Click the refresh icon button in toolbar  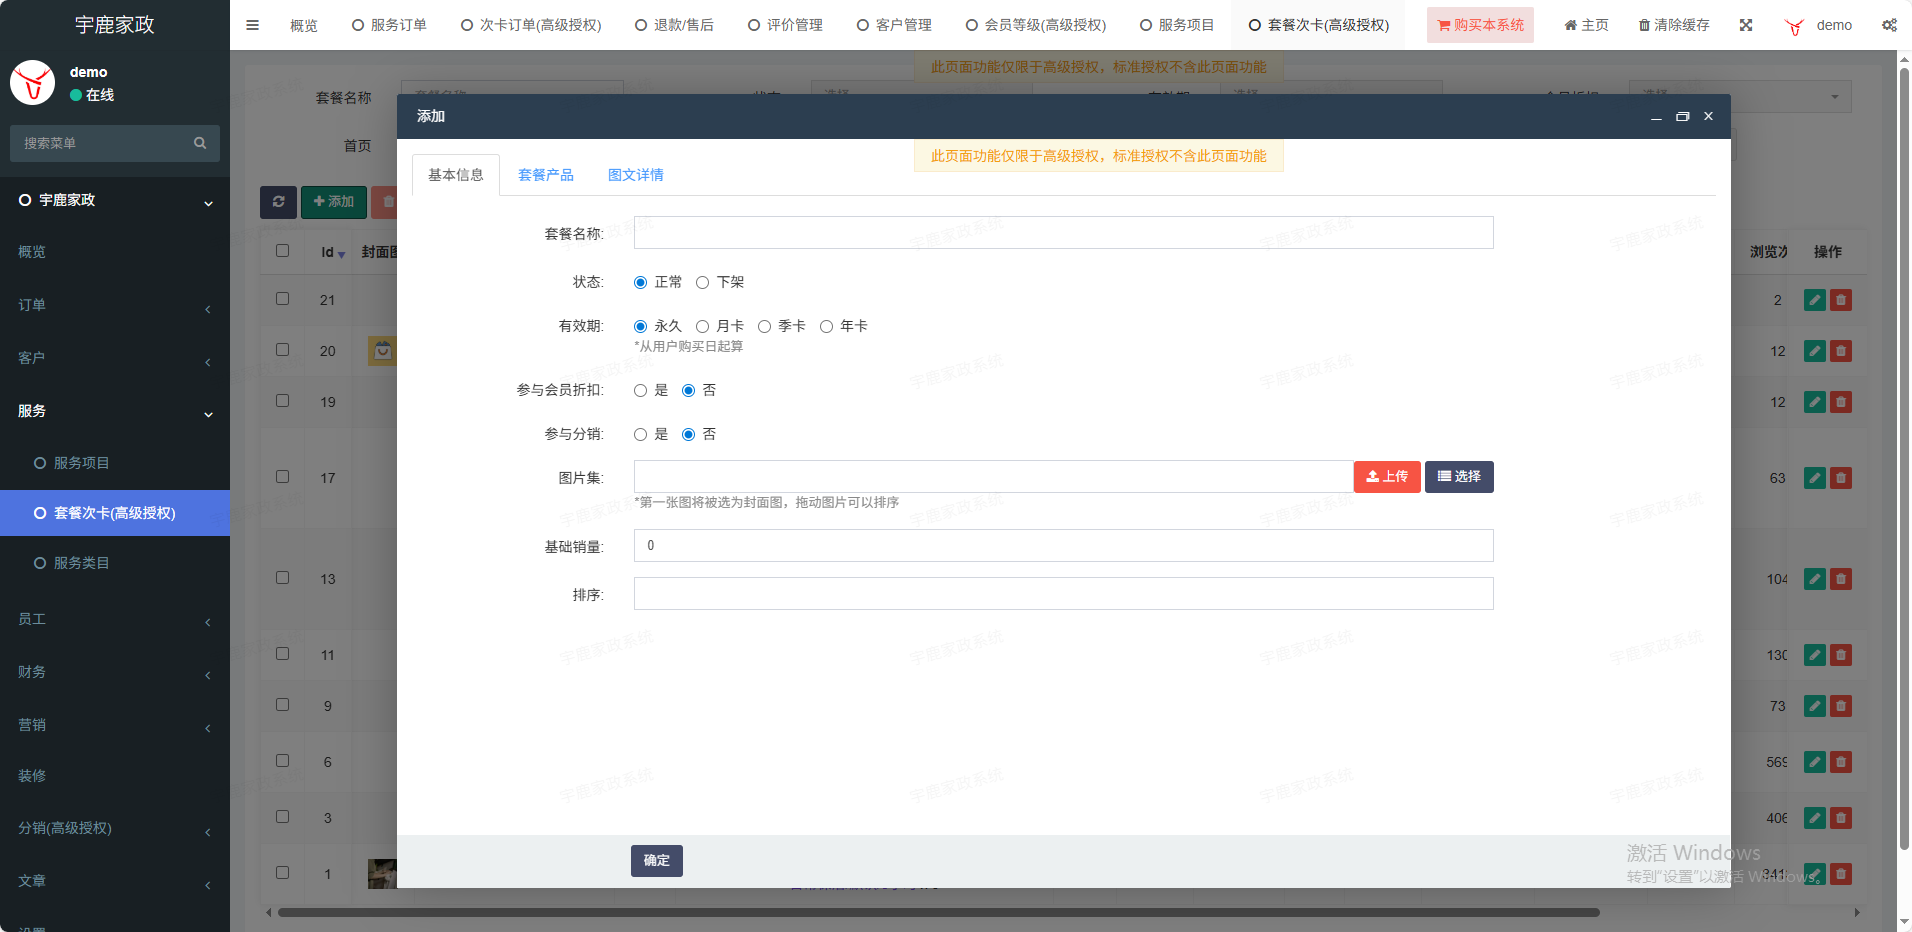[278, 202]
